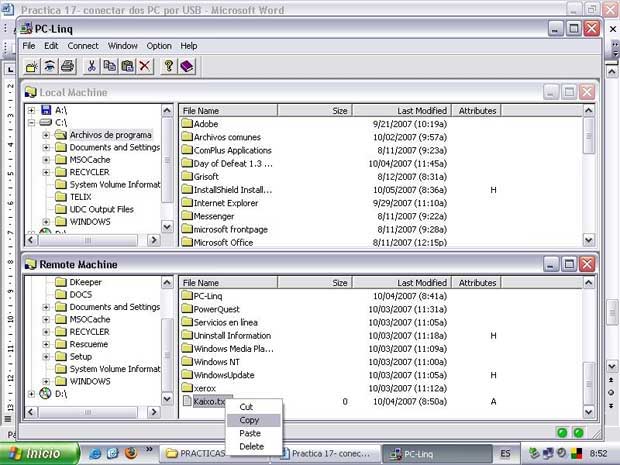The width and height of the screenshot is (620, 465).
Task: Click the purple book toolbar icon
Action: [x=187, y=66]
